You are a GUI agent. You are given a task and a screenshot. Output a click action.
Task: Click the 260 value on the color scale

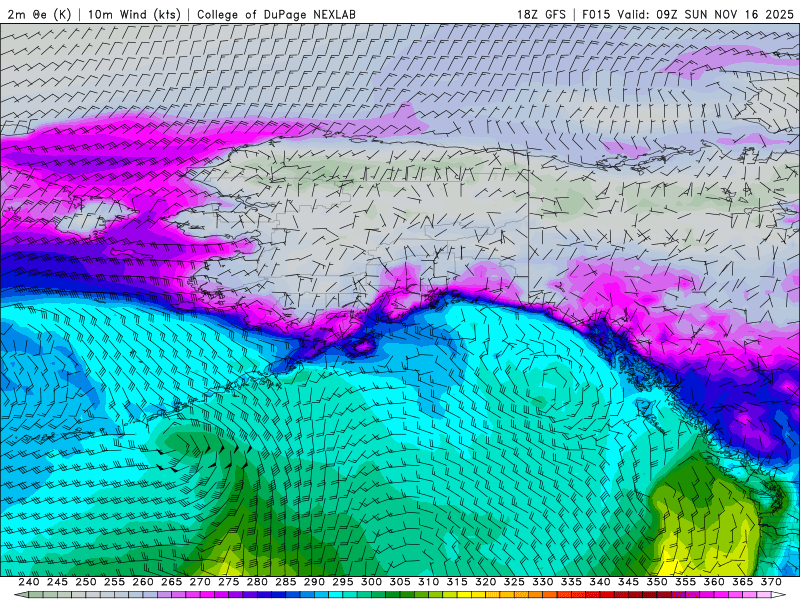(x=143, y=582)
